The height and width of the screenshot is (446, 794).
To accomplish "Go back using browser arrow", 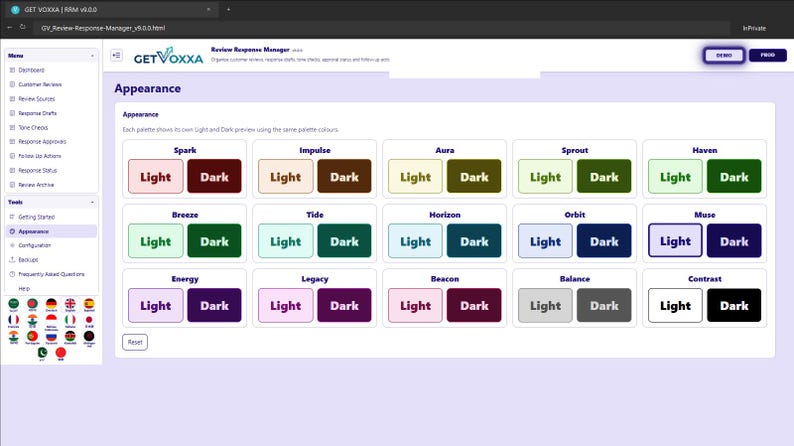I will (x=9, y=27).
